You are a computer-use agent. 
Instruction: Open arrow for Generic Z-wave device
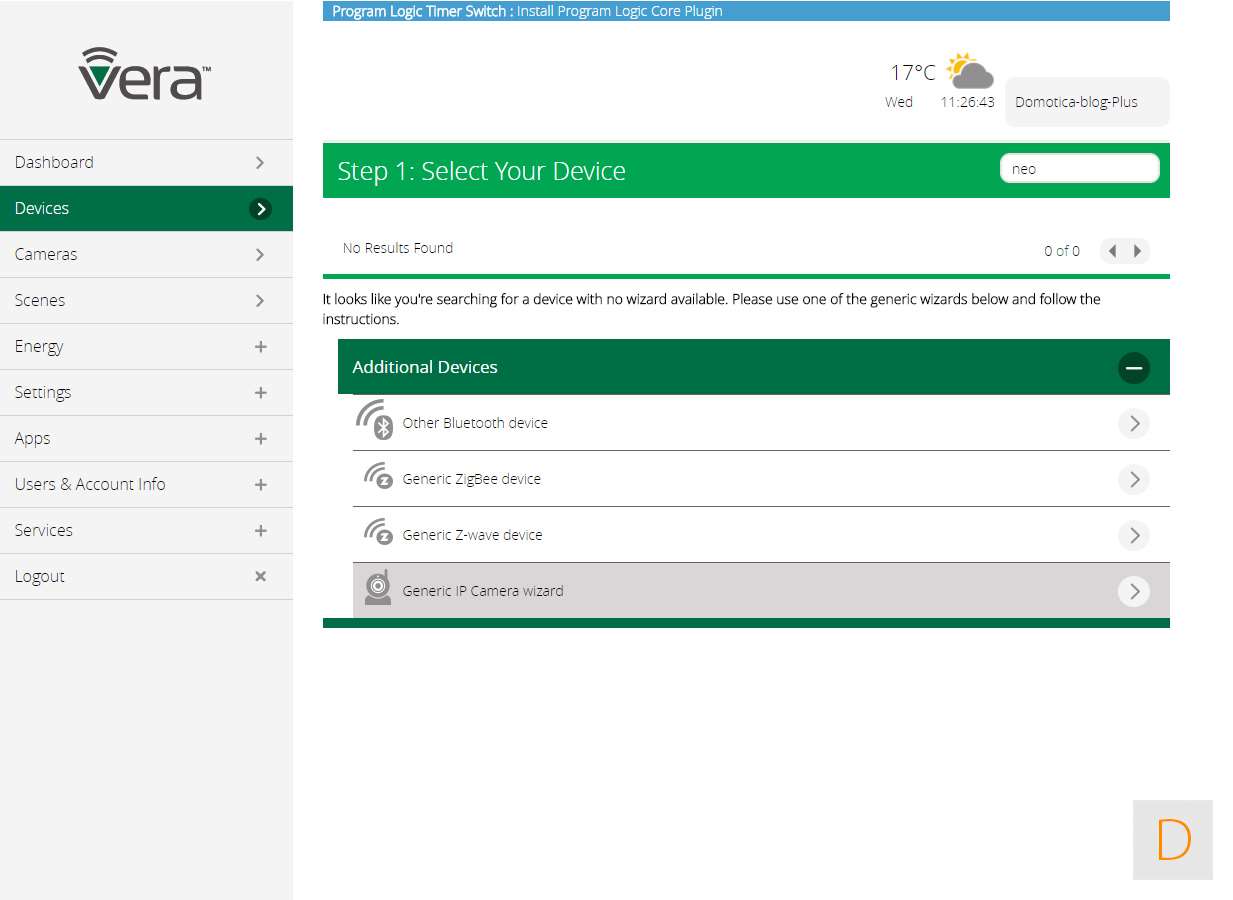(x=1133, y=536)
